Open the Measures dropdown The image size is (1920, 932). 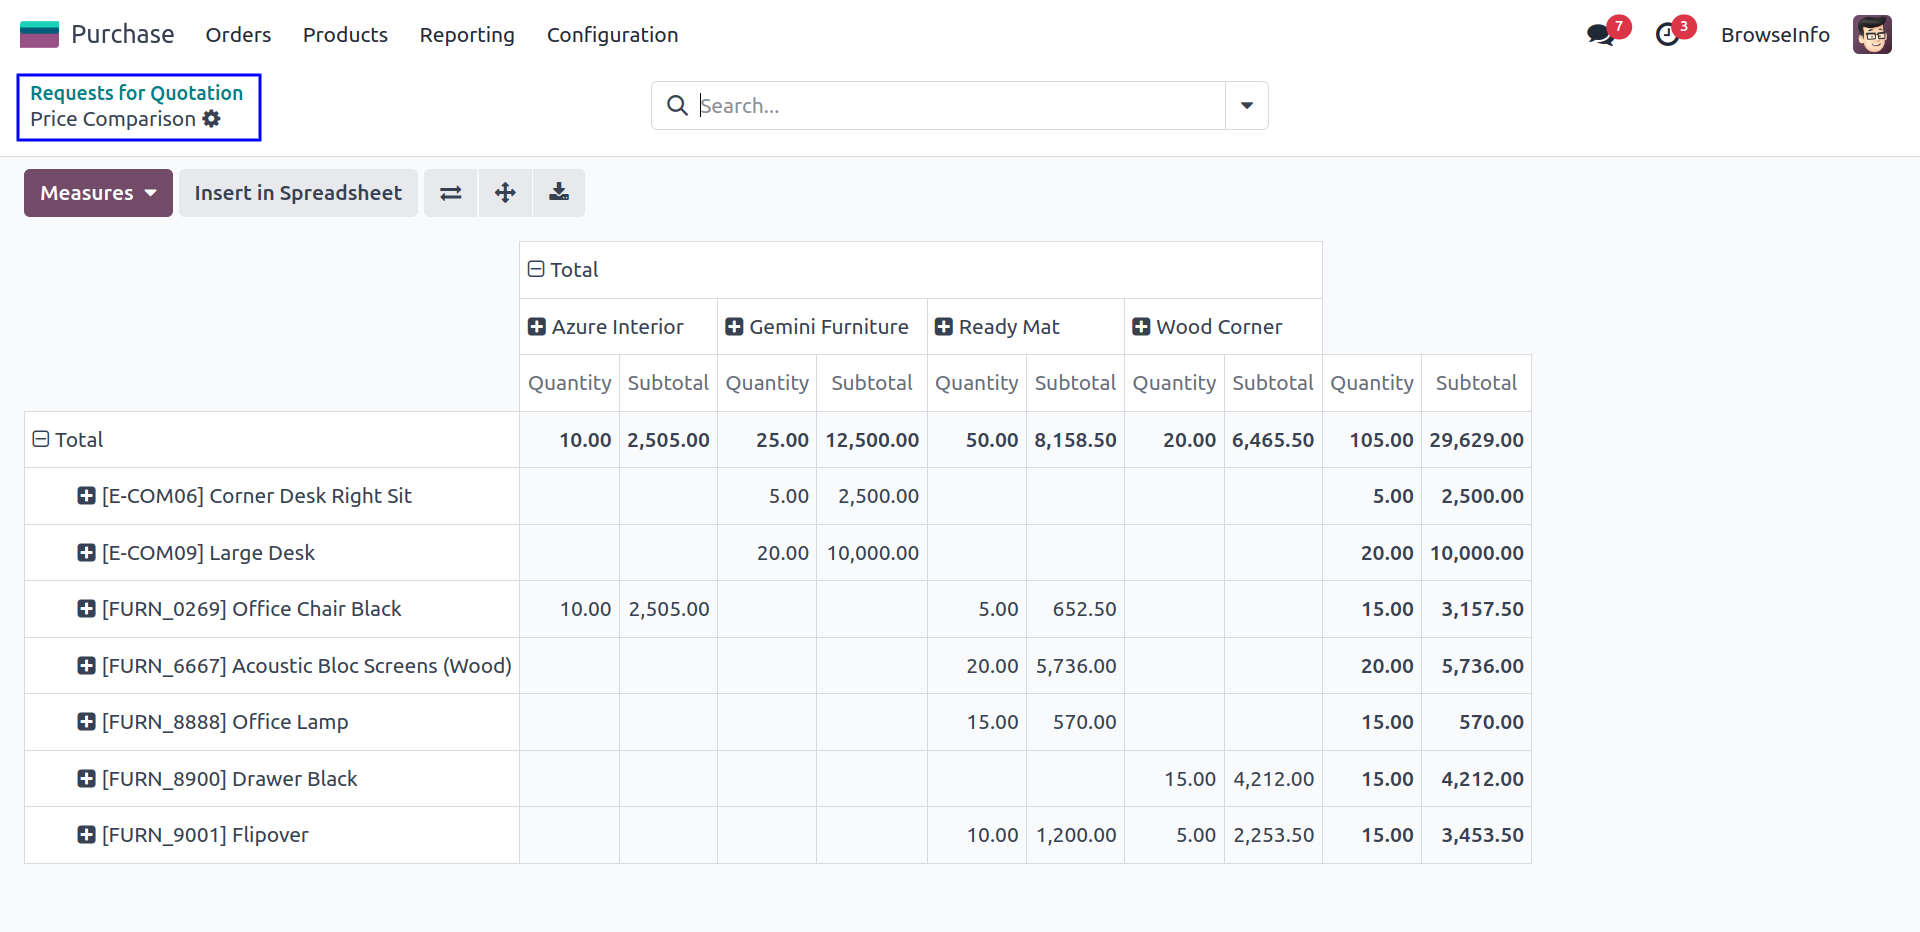pos(98,193)
